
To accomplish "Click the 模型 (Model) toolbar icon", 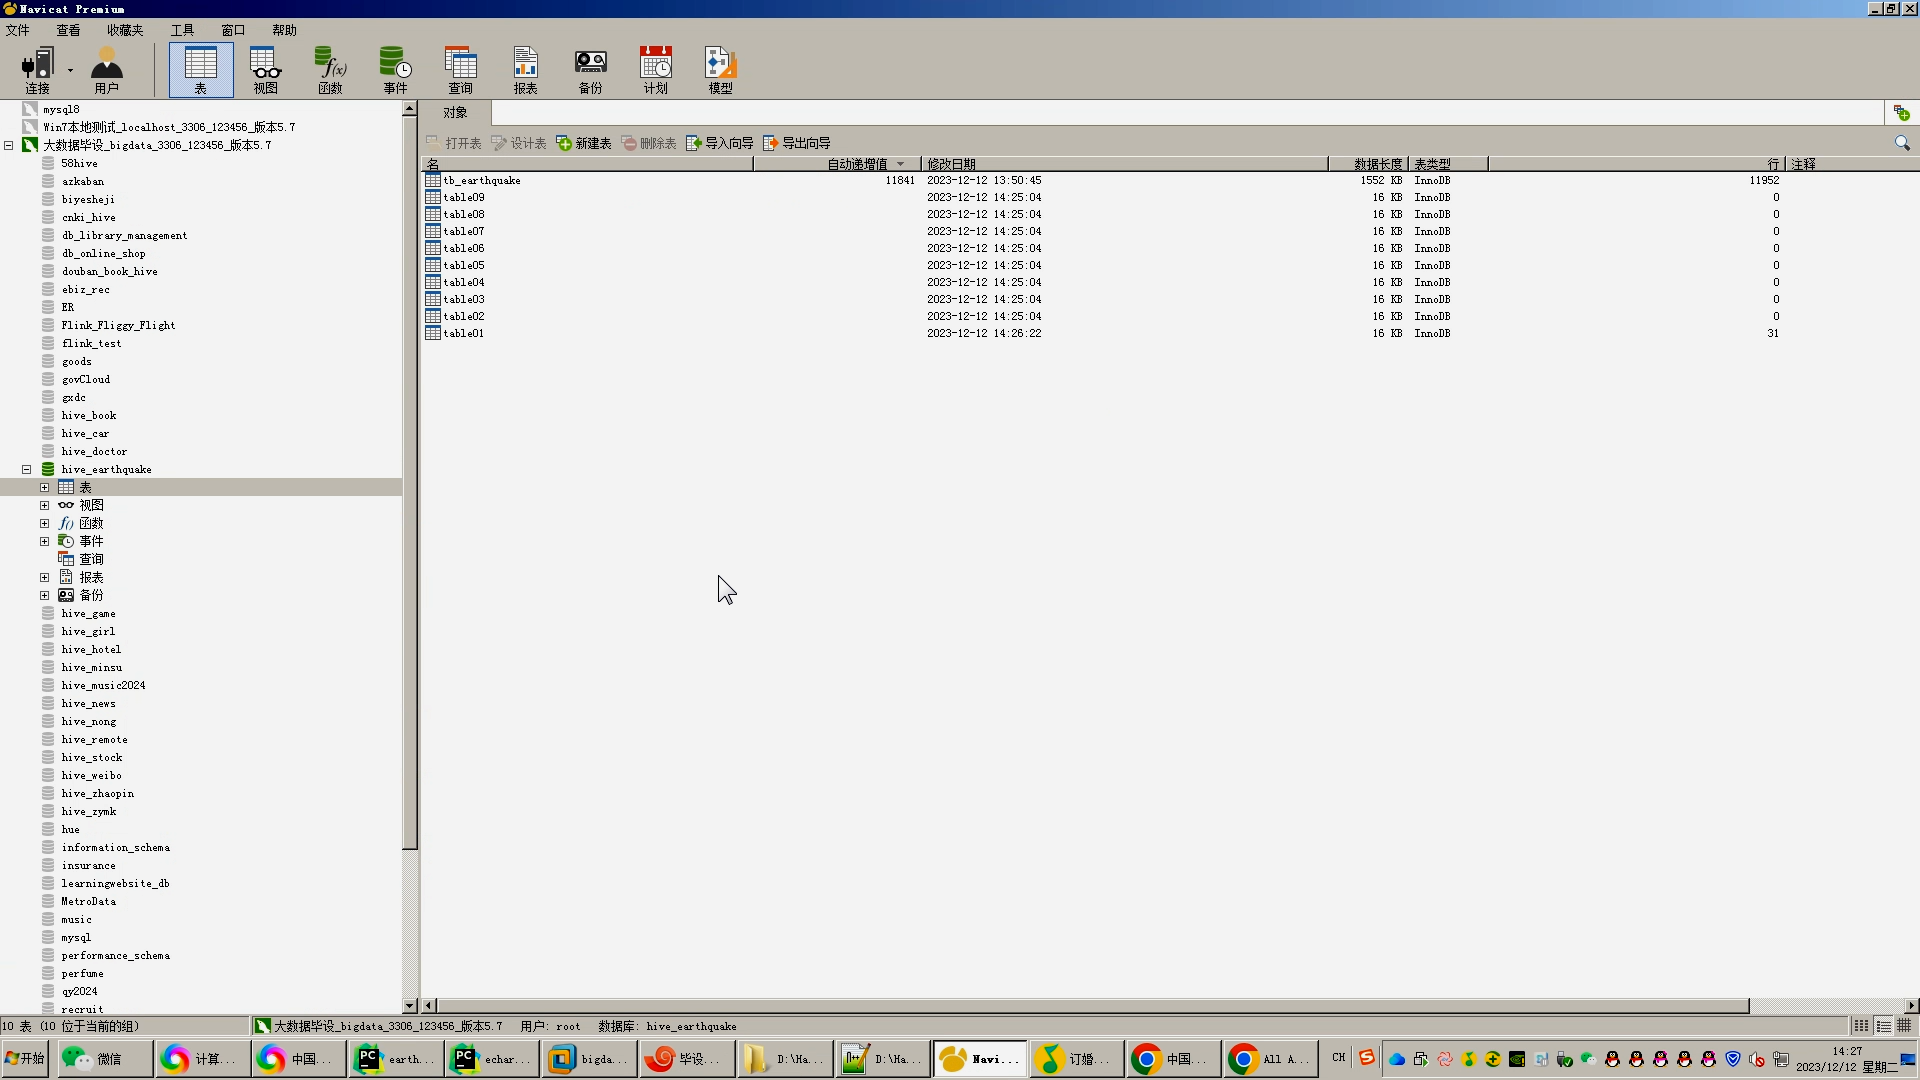I will click(720, 70).
